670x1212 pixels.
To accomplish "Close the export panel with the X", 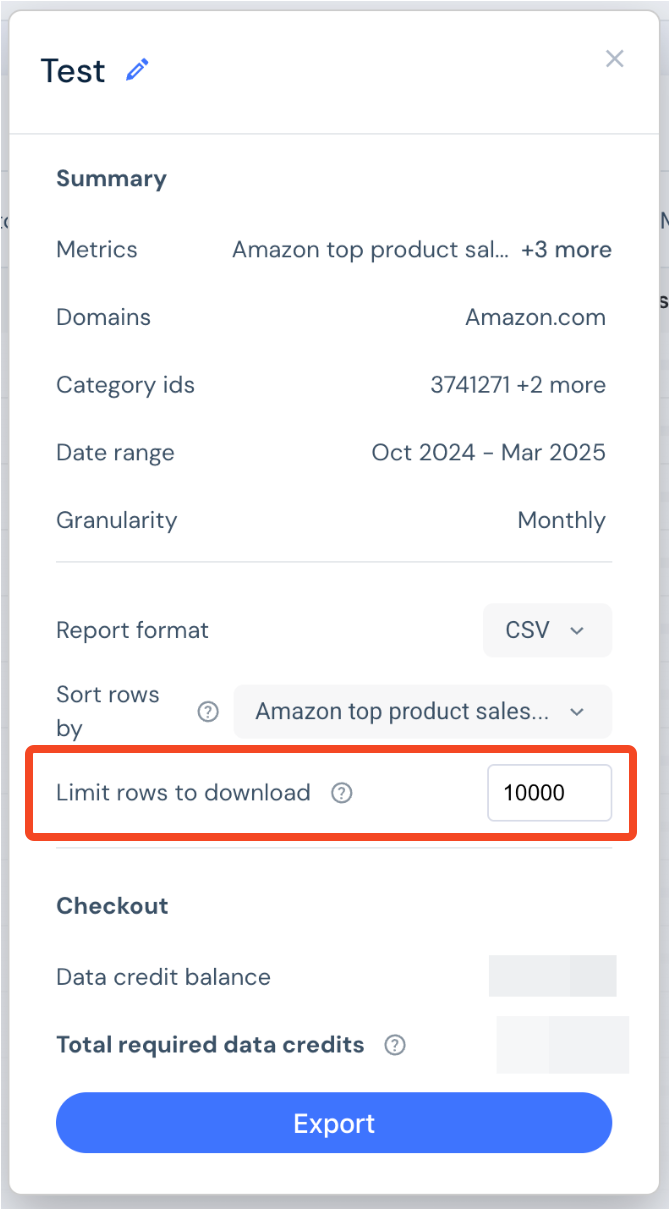I will click(615, 59).
